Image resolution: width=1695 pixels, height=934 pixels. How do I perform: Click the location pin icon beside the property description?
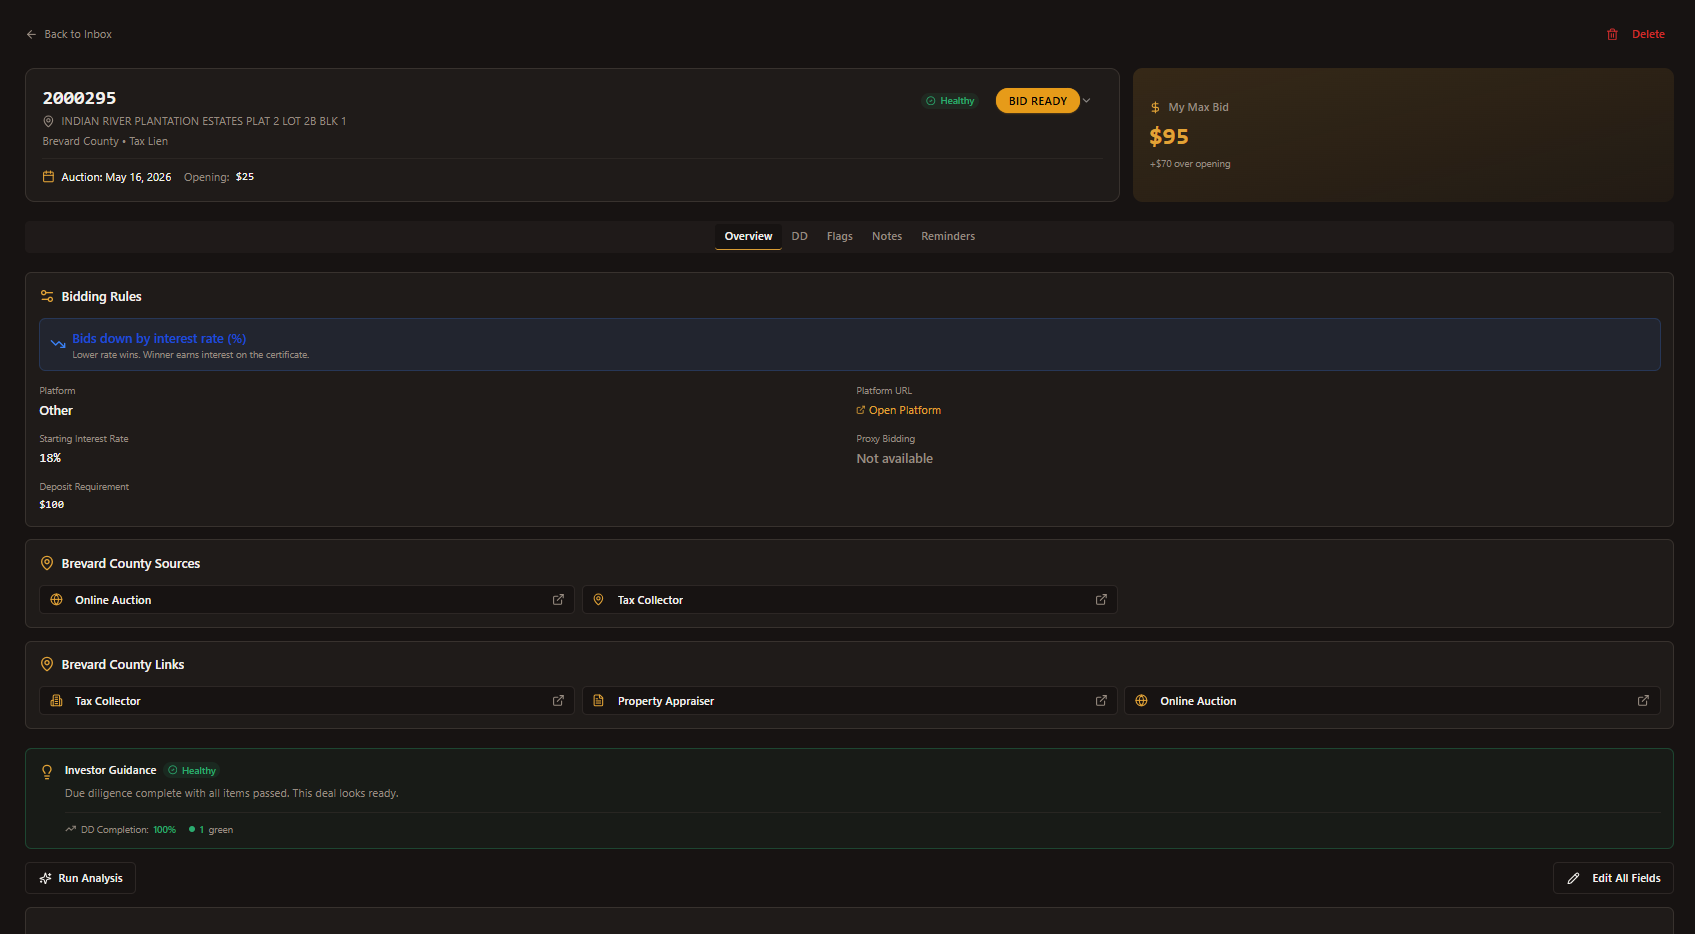(48, 121)
